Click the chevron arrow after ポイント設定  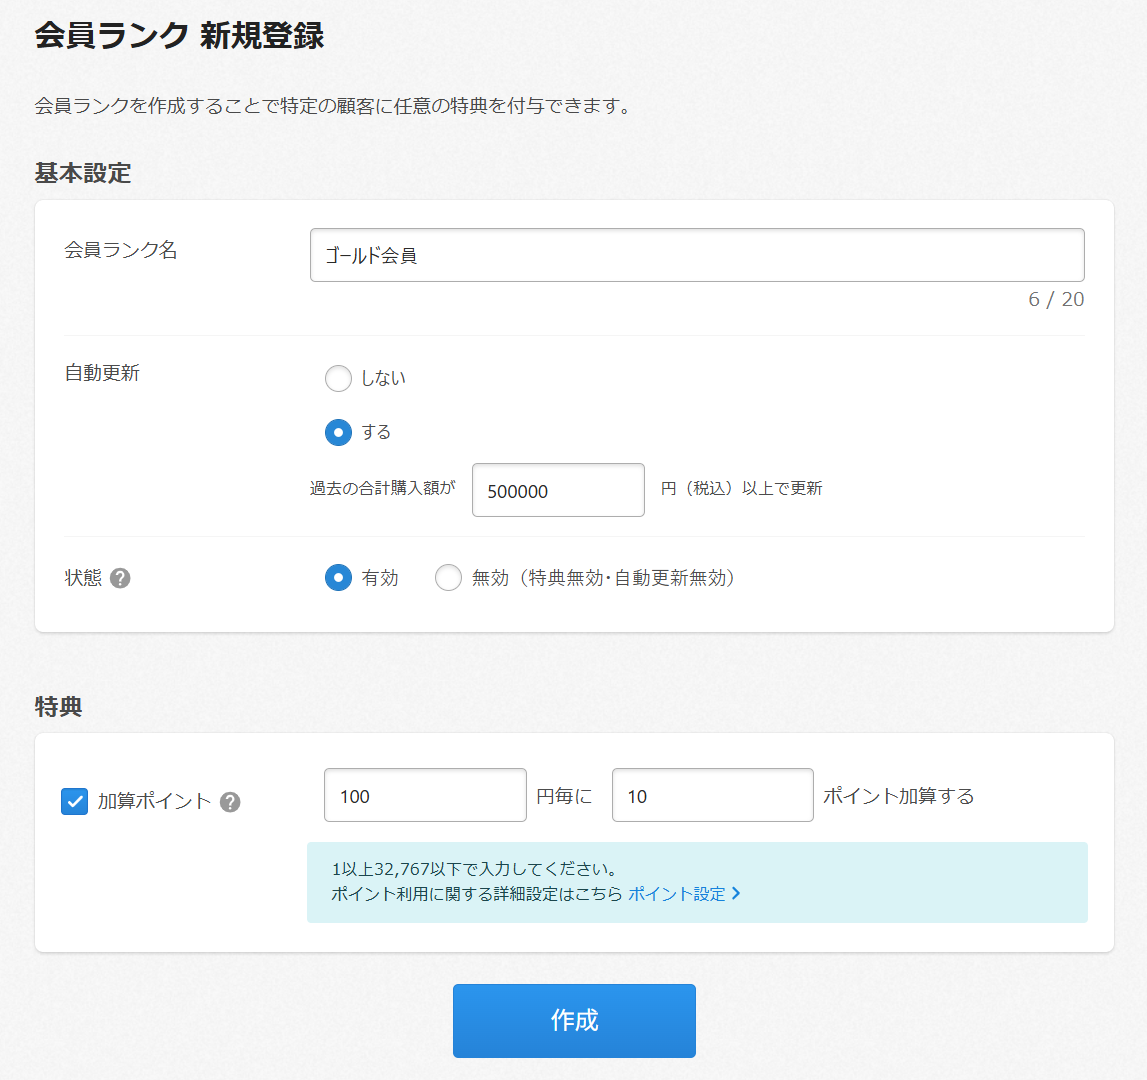[736, 894]
